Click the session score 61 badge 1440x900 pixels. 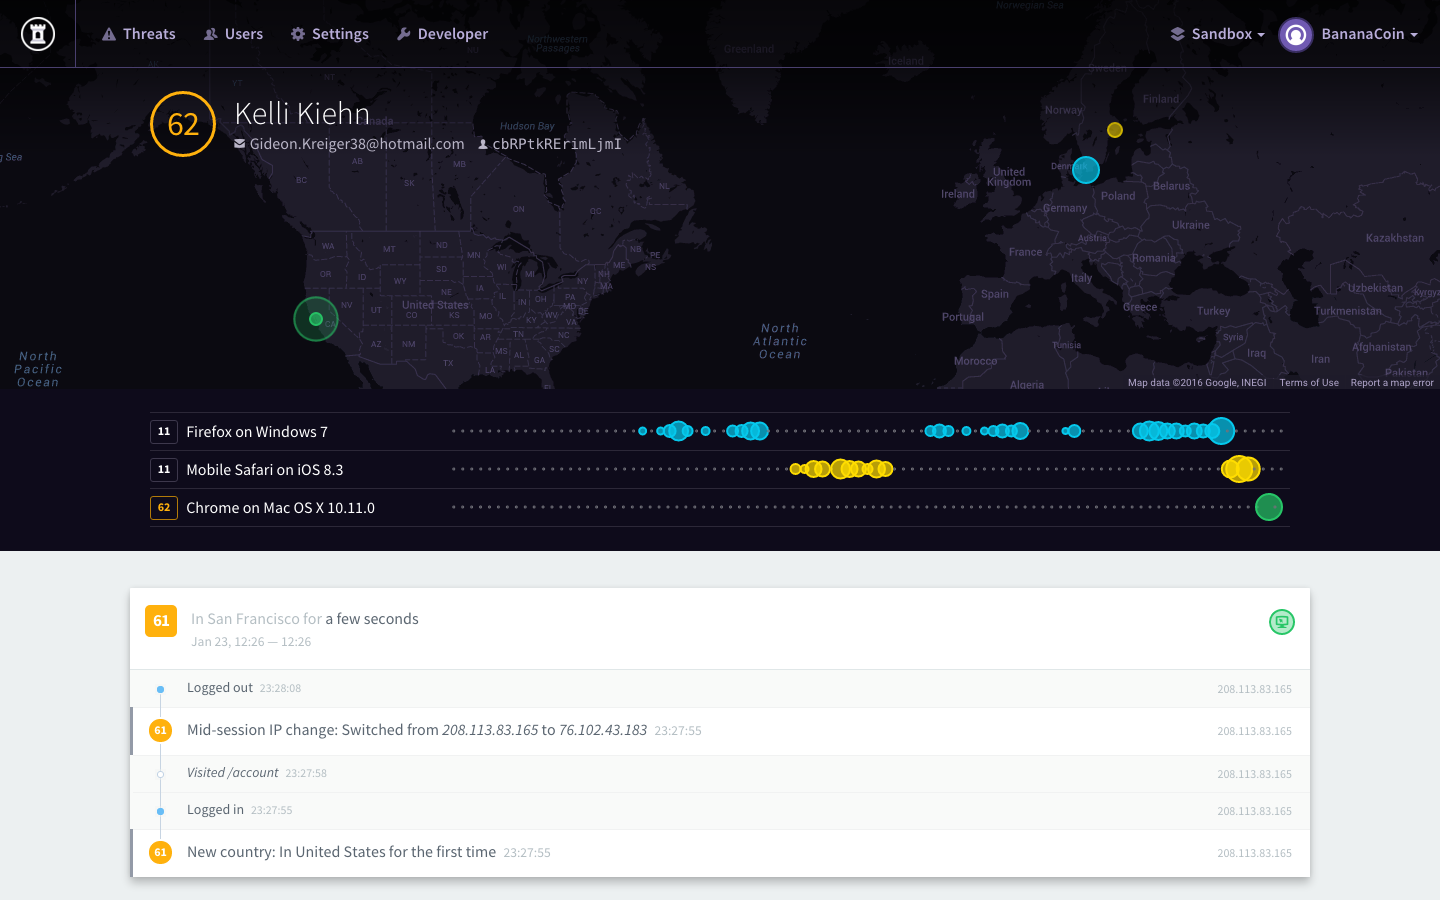click(161, 621)
